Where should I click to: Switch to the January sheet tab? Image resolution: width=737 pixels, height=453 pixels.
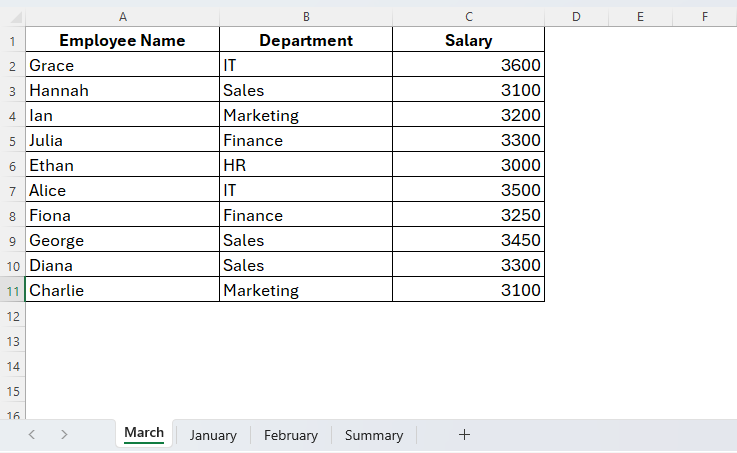213,435
